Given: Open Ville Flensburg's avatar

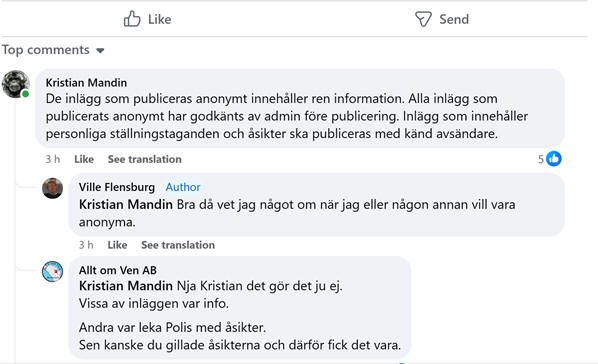Looking at the screenshot, I should click(52, 188).
